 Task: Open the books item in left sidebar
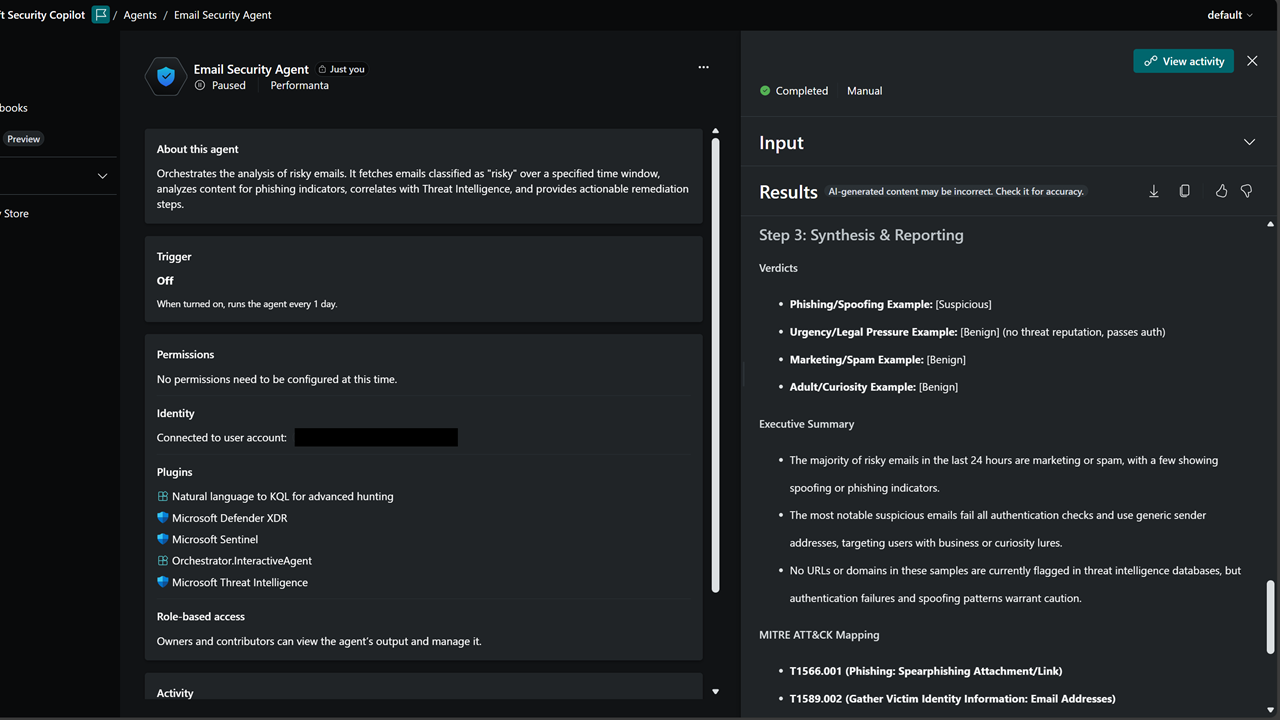coord(14,108)
